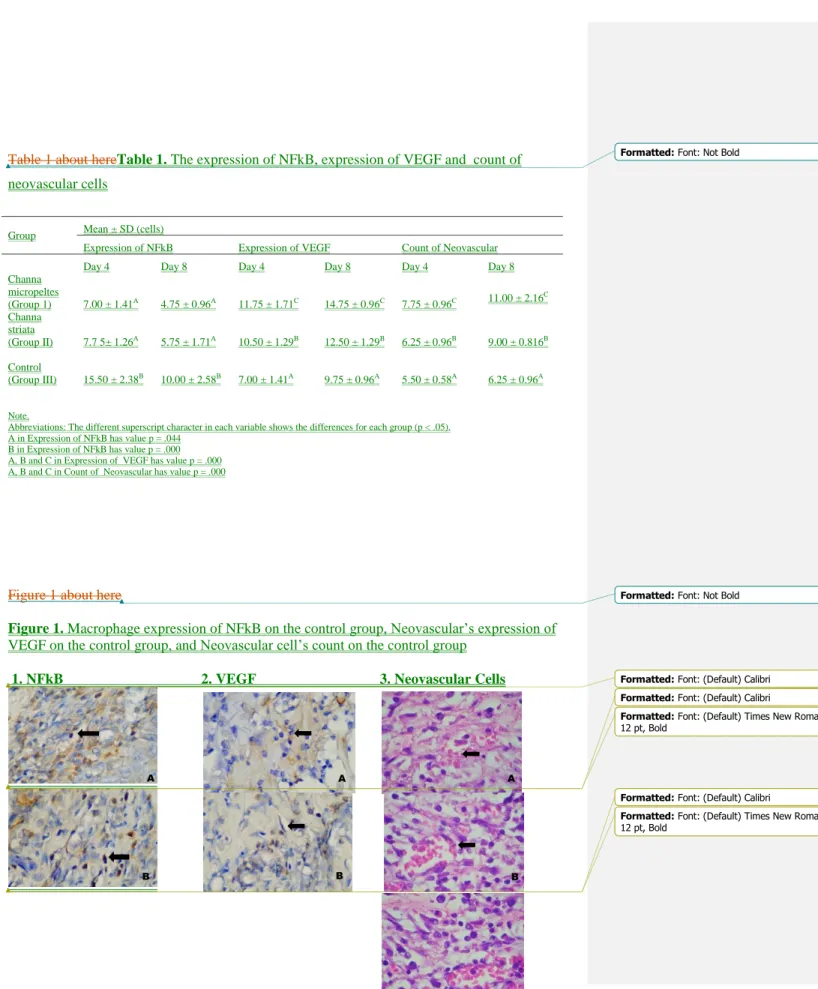
Task: Click 'Day 8' under Expression of VEGF
Action: pos(337,266)
